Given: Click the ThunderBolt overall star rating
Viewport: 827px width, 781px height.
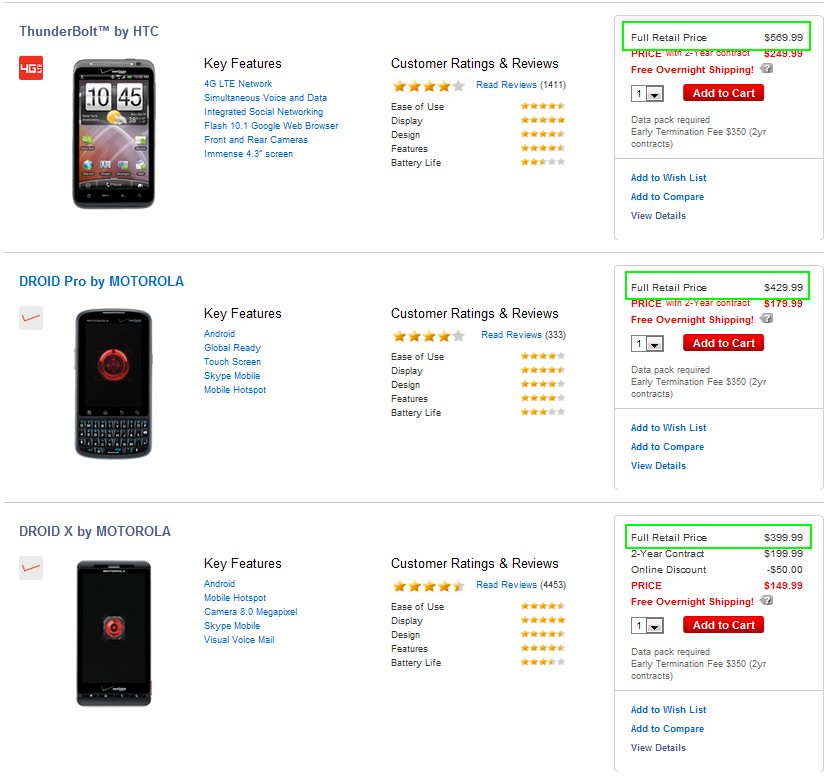Looking at the screenshot, I should (429, 86).
